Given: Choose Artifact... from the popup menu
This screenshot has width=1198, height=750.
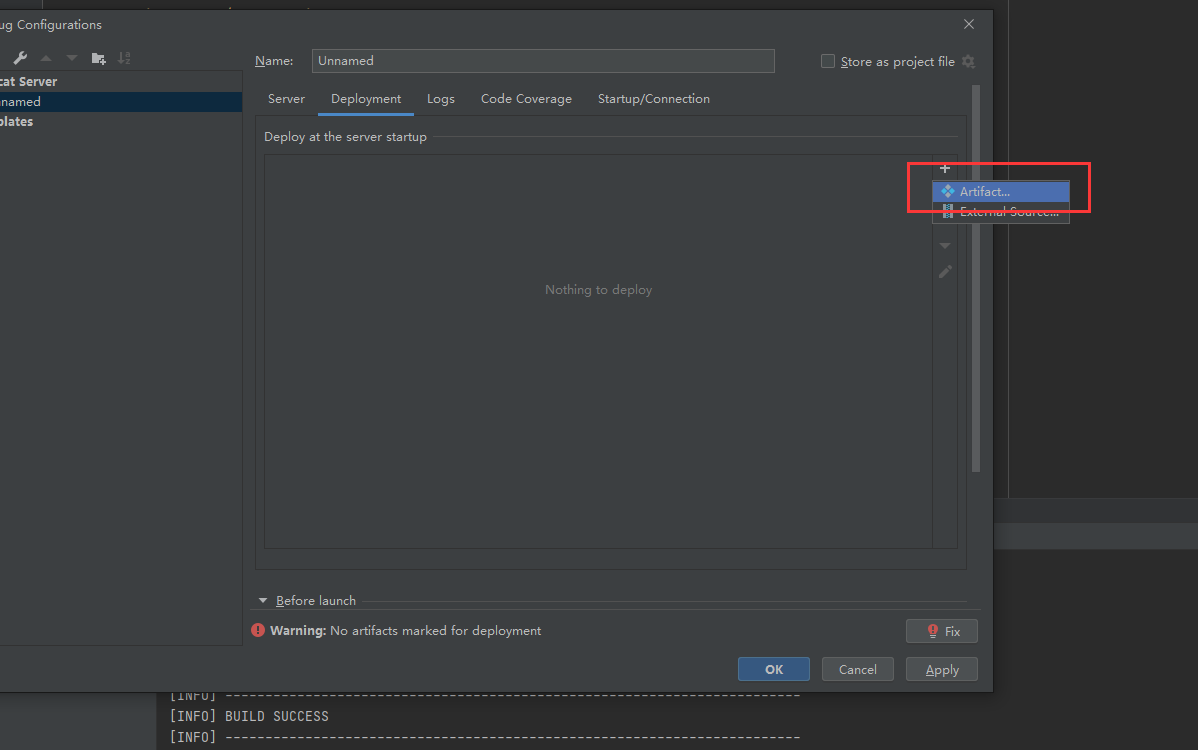Looking at the screenshot, I should pyautogui.click(x=1001, y=192).
